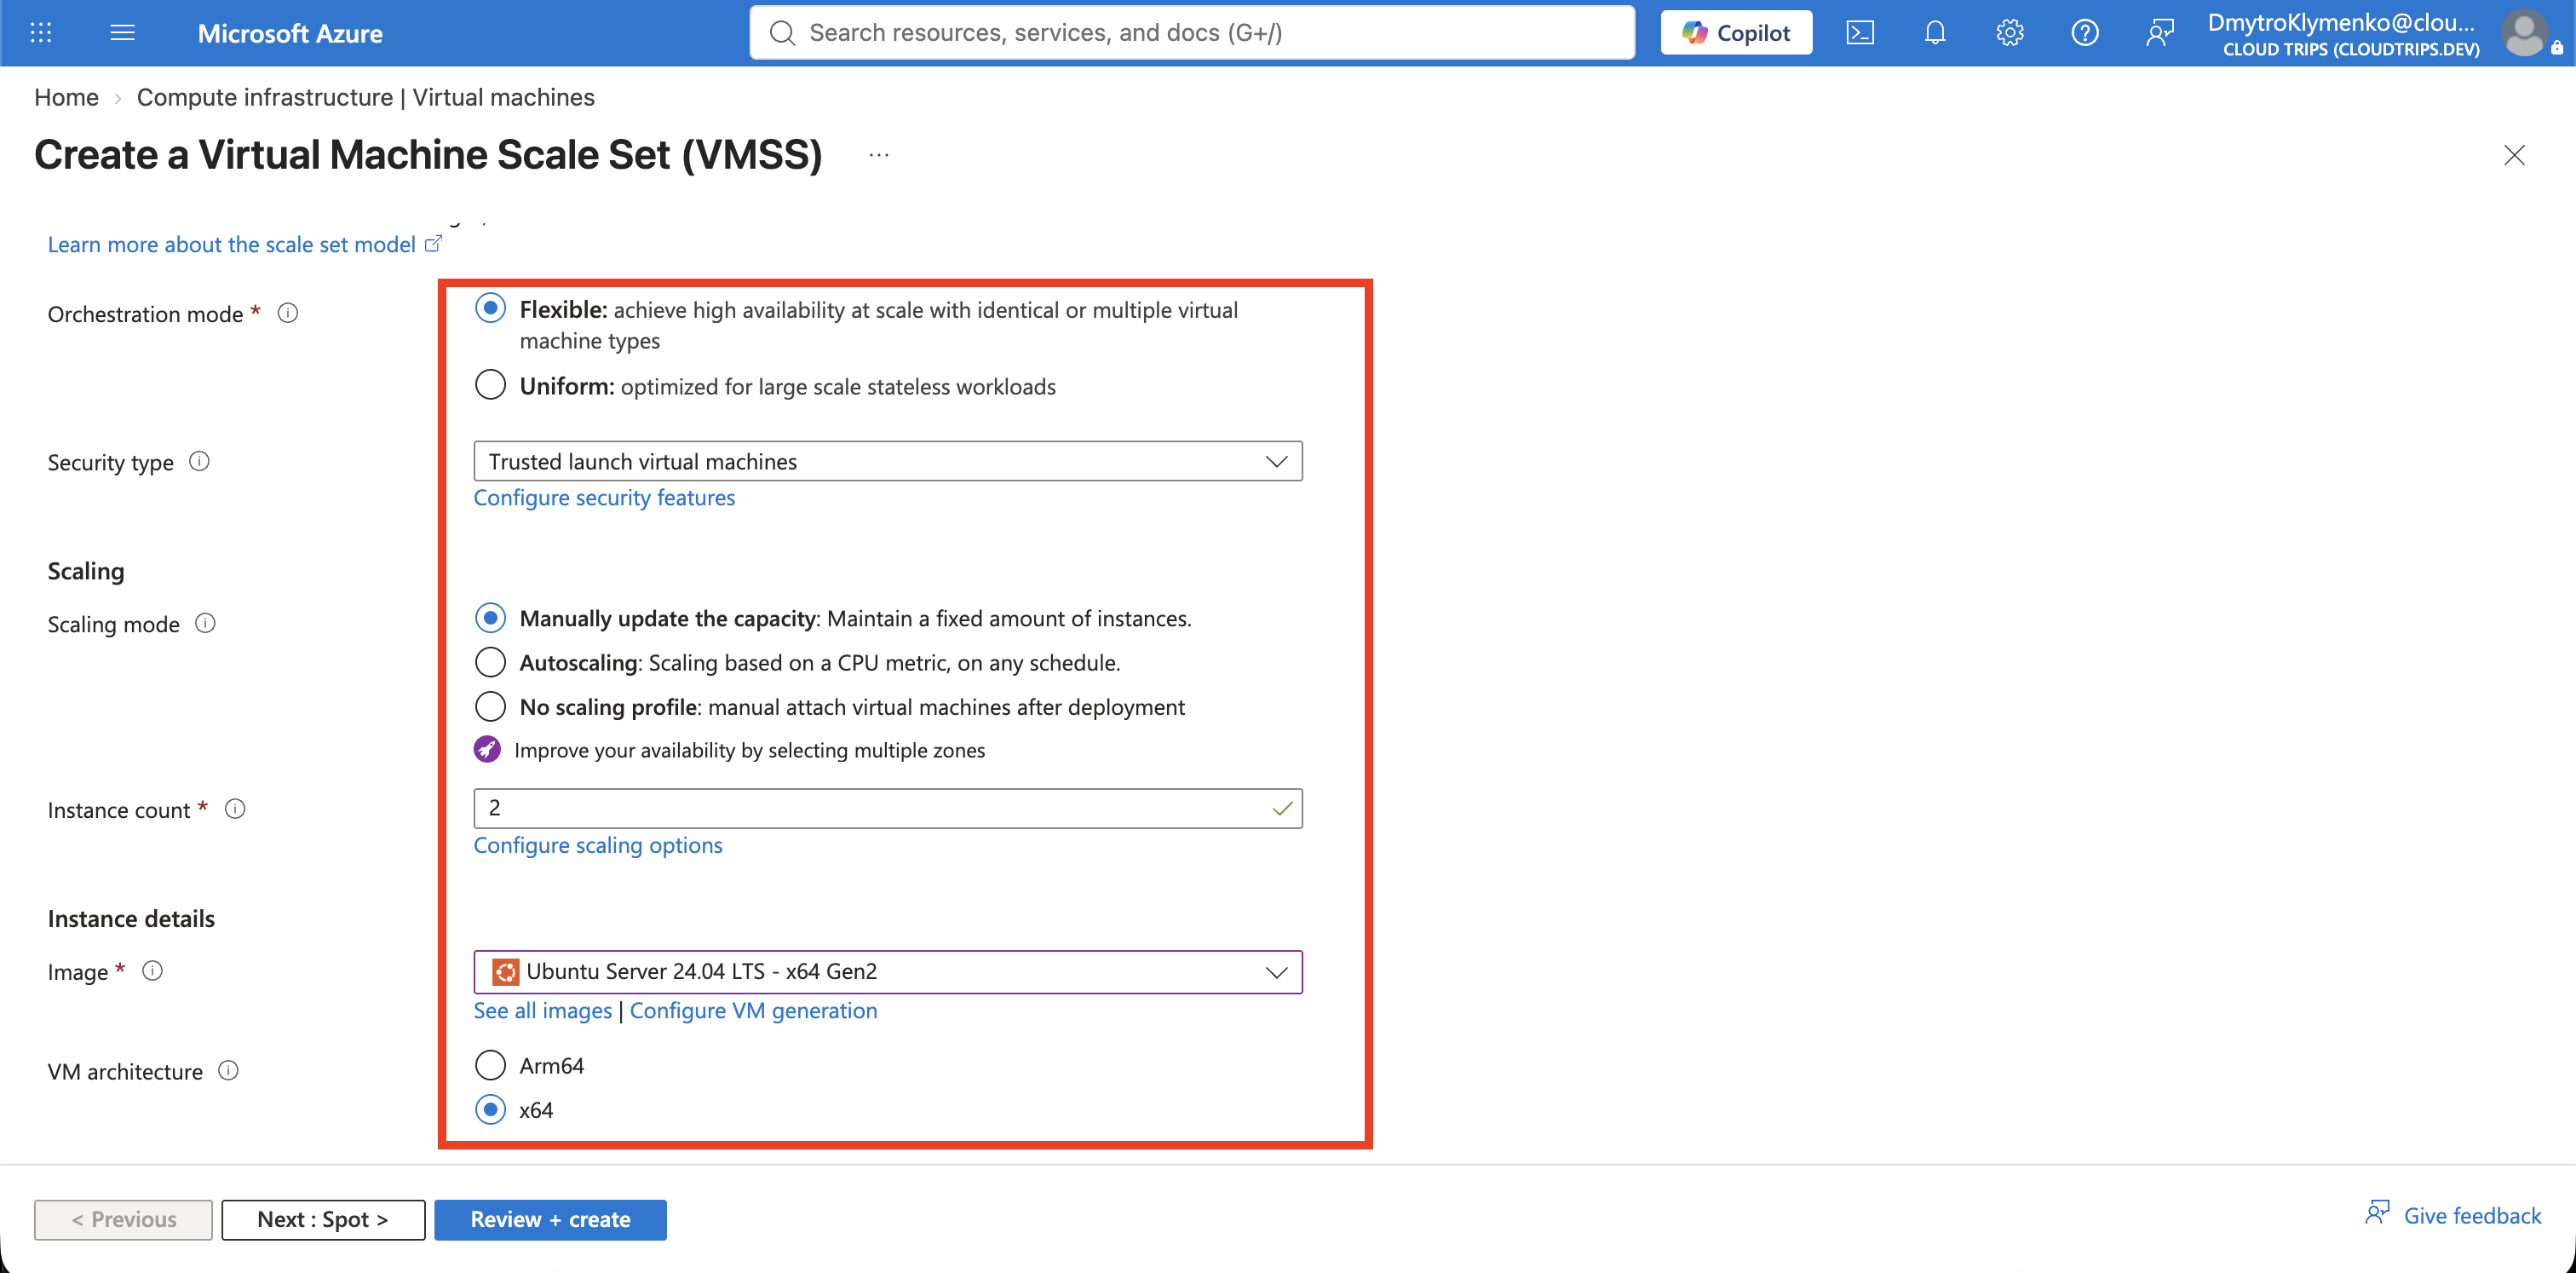Choose Autoscaling scaling mode
The image size is (2576, 1273).
[490, 662]
